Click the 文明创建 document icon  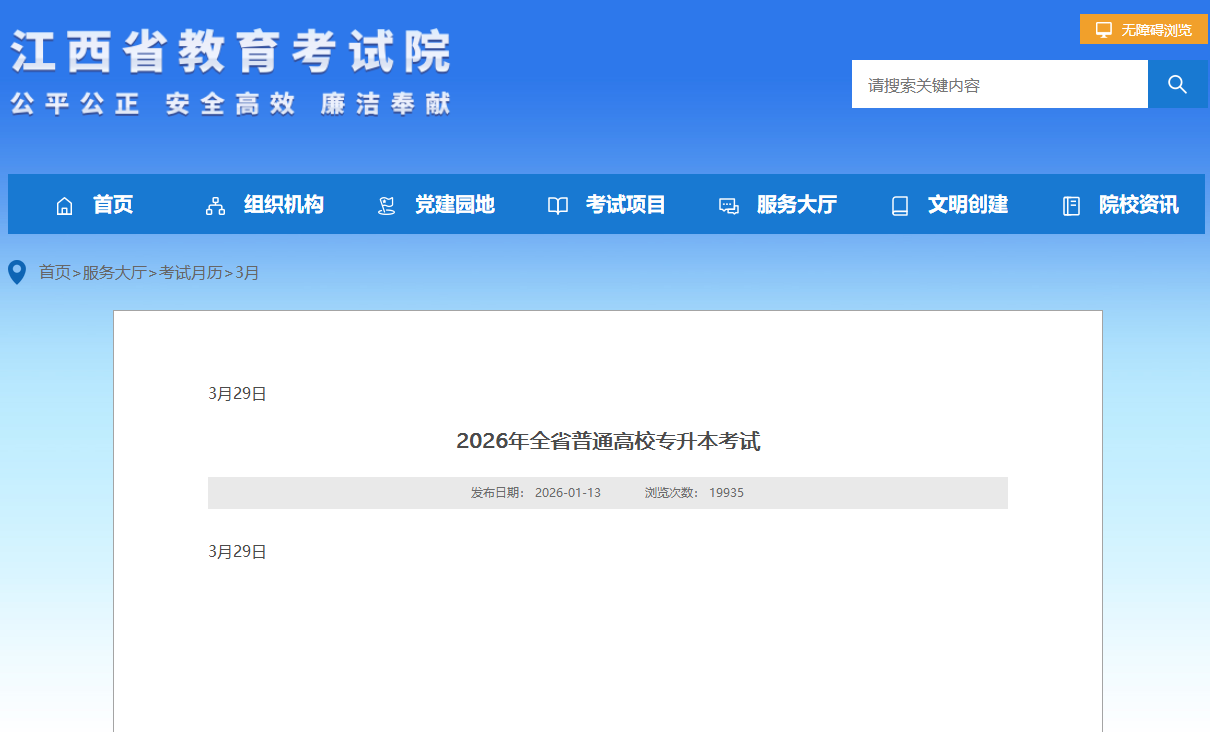[x=899, y=204]
